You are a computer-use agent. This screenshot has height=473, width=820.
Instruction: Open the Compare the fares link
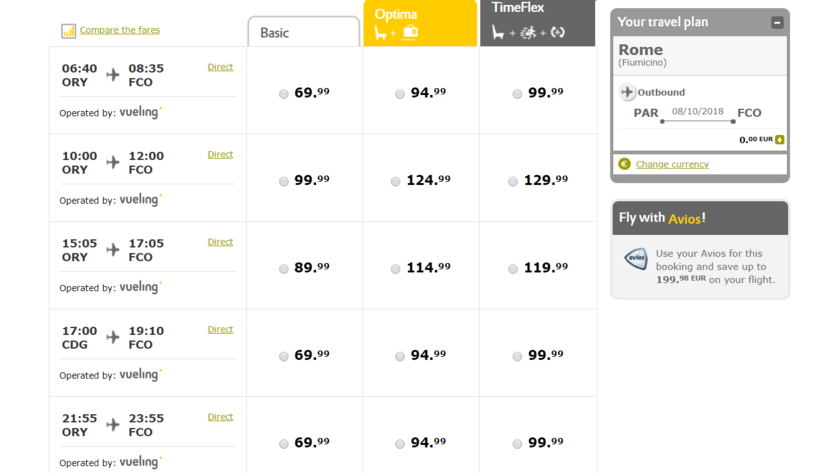pos(119,30)
